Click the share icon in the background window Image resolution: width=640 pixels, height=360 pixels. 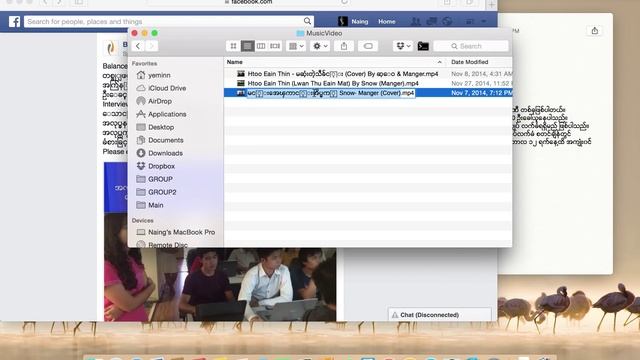(595, 31)
